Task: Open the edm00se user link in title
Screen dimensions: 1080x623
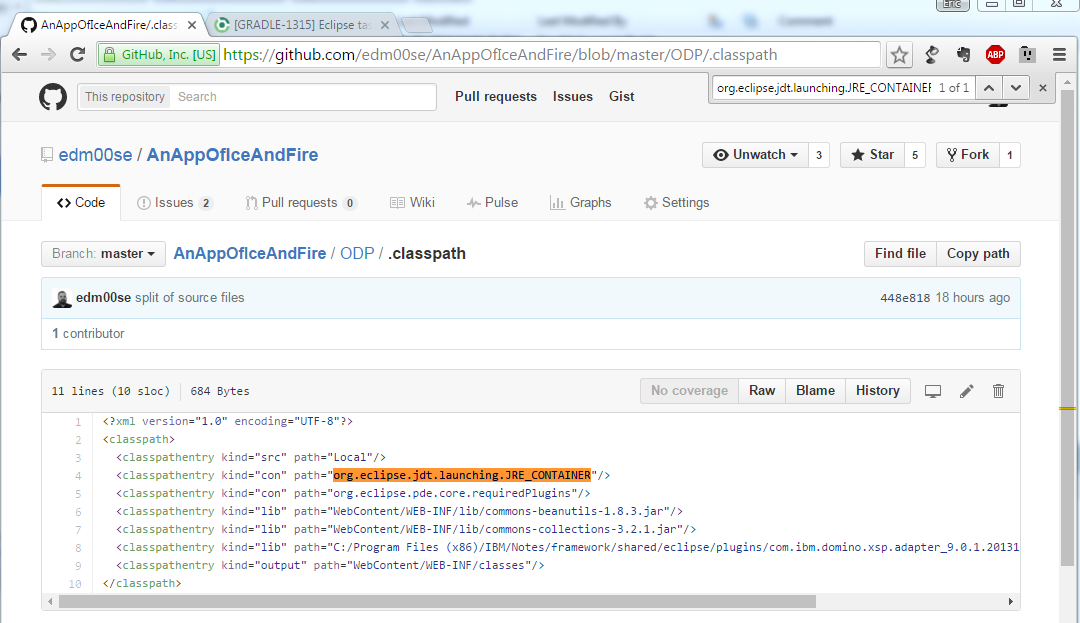Action: click(95, 155)
